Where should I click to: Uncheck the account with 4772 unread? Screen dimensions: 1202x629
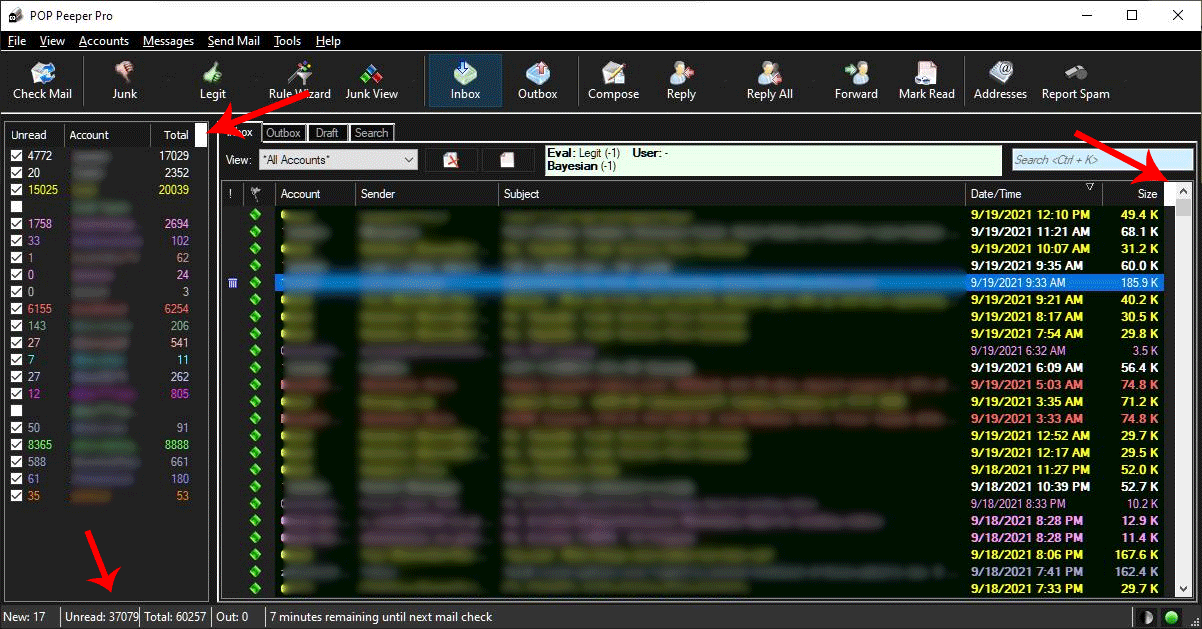(16, 156)
